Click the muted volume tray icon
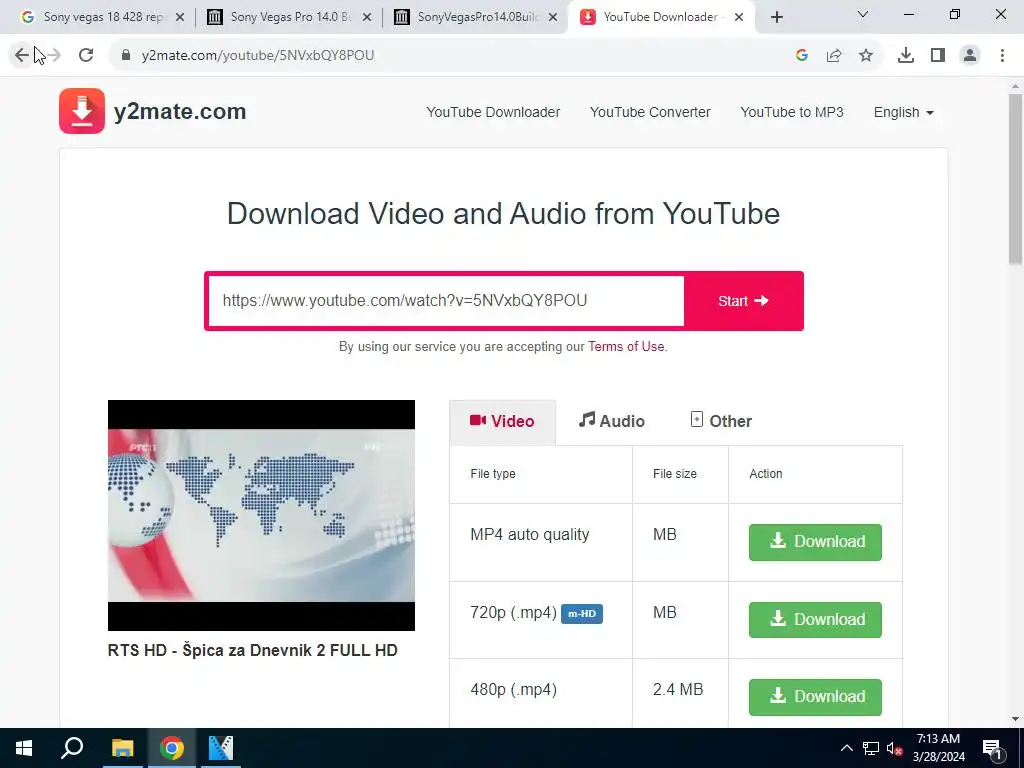 895,749
